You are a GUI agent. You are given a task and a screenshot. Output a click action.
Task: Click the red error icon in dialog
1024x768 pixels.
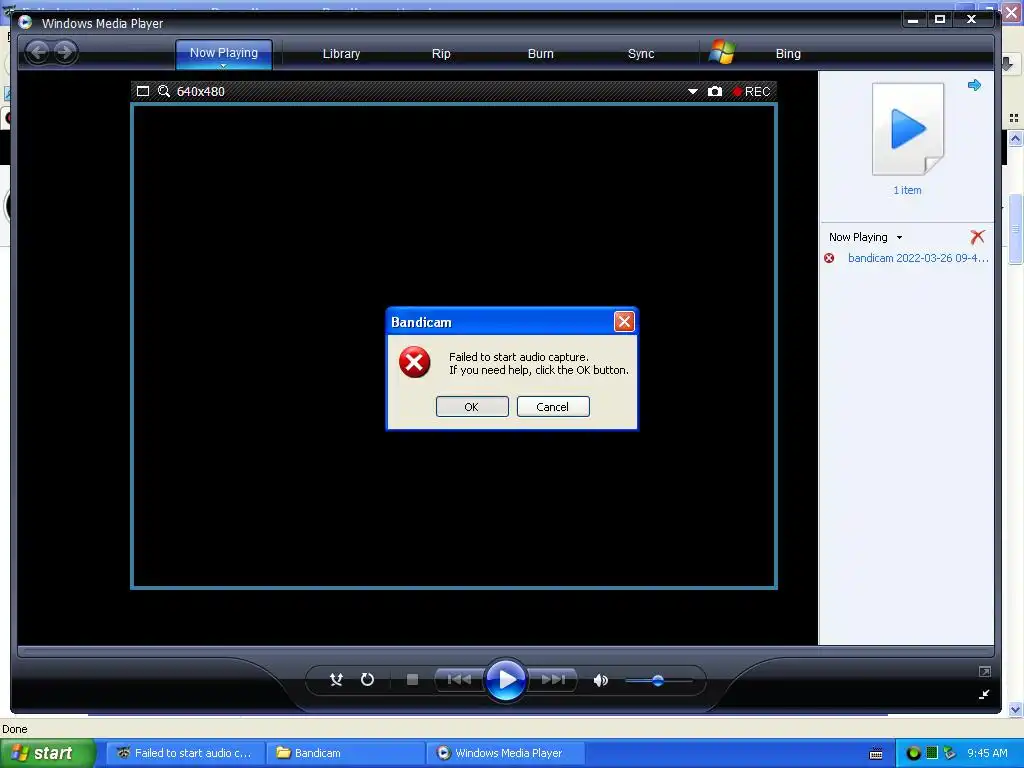tap(415, 362)
